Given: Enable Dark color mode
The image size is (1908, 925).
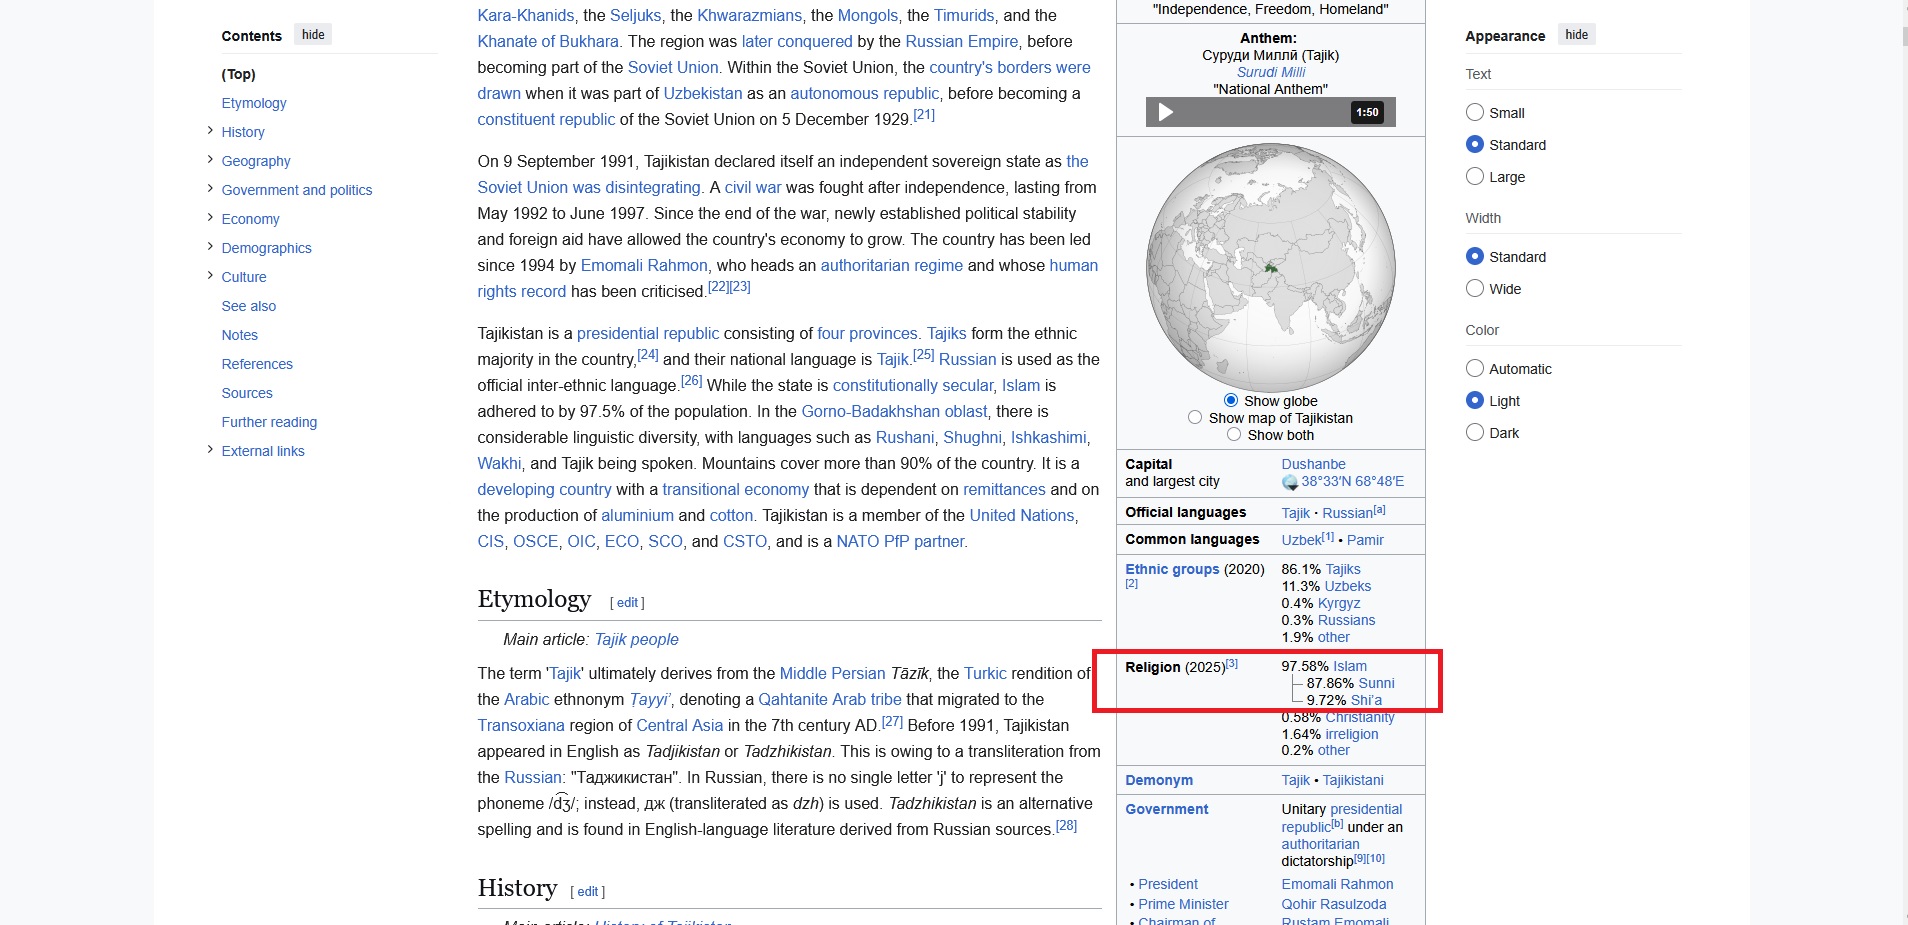Looking at the screenshot, I should click(x=1474, y=432).
